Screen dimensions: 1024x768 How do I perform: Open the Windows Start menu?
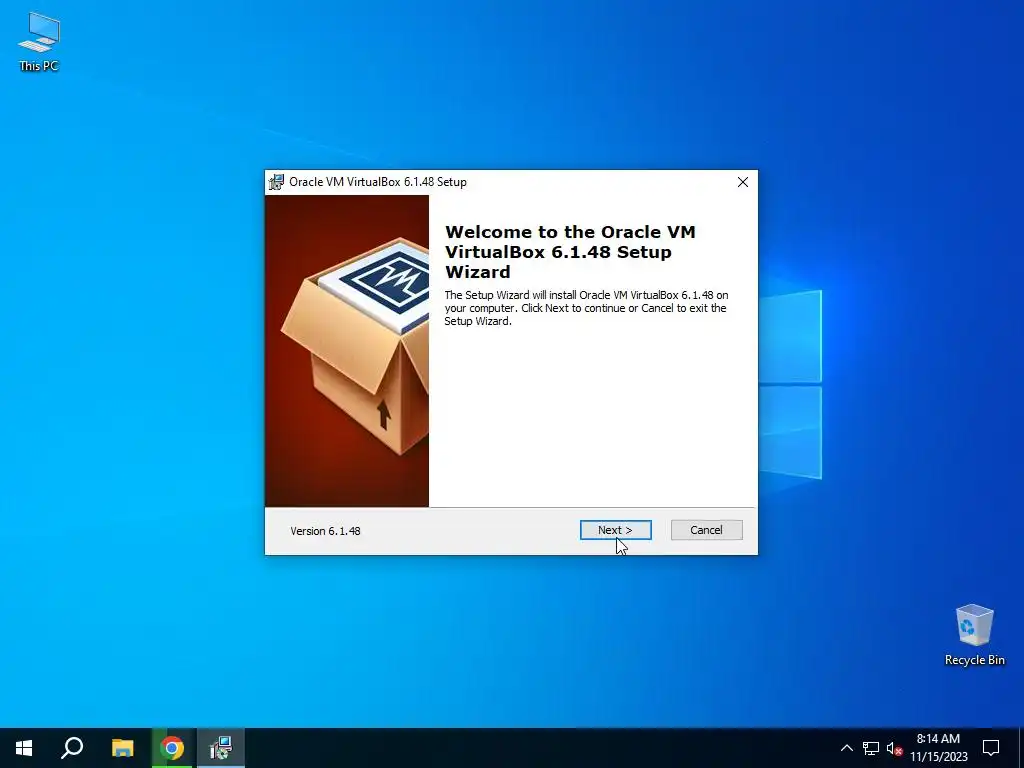coord(24,748)
